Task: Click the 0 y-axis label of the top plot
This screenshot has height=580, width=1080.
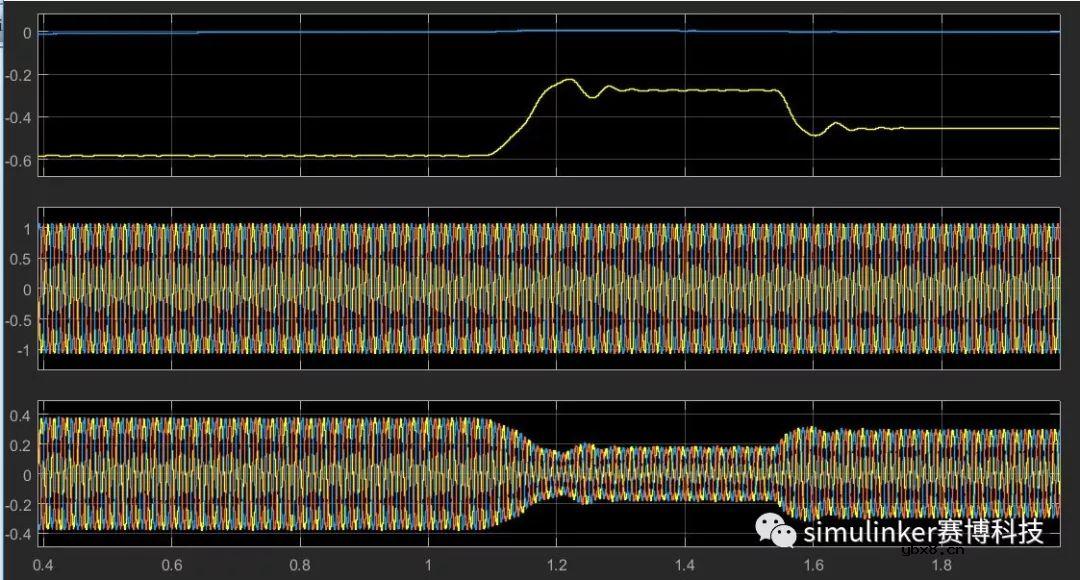Action: pos(28,32)
